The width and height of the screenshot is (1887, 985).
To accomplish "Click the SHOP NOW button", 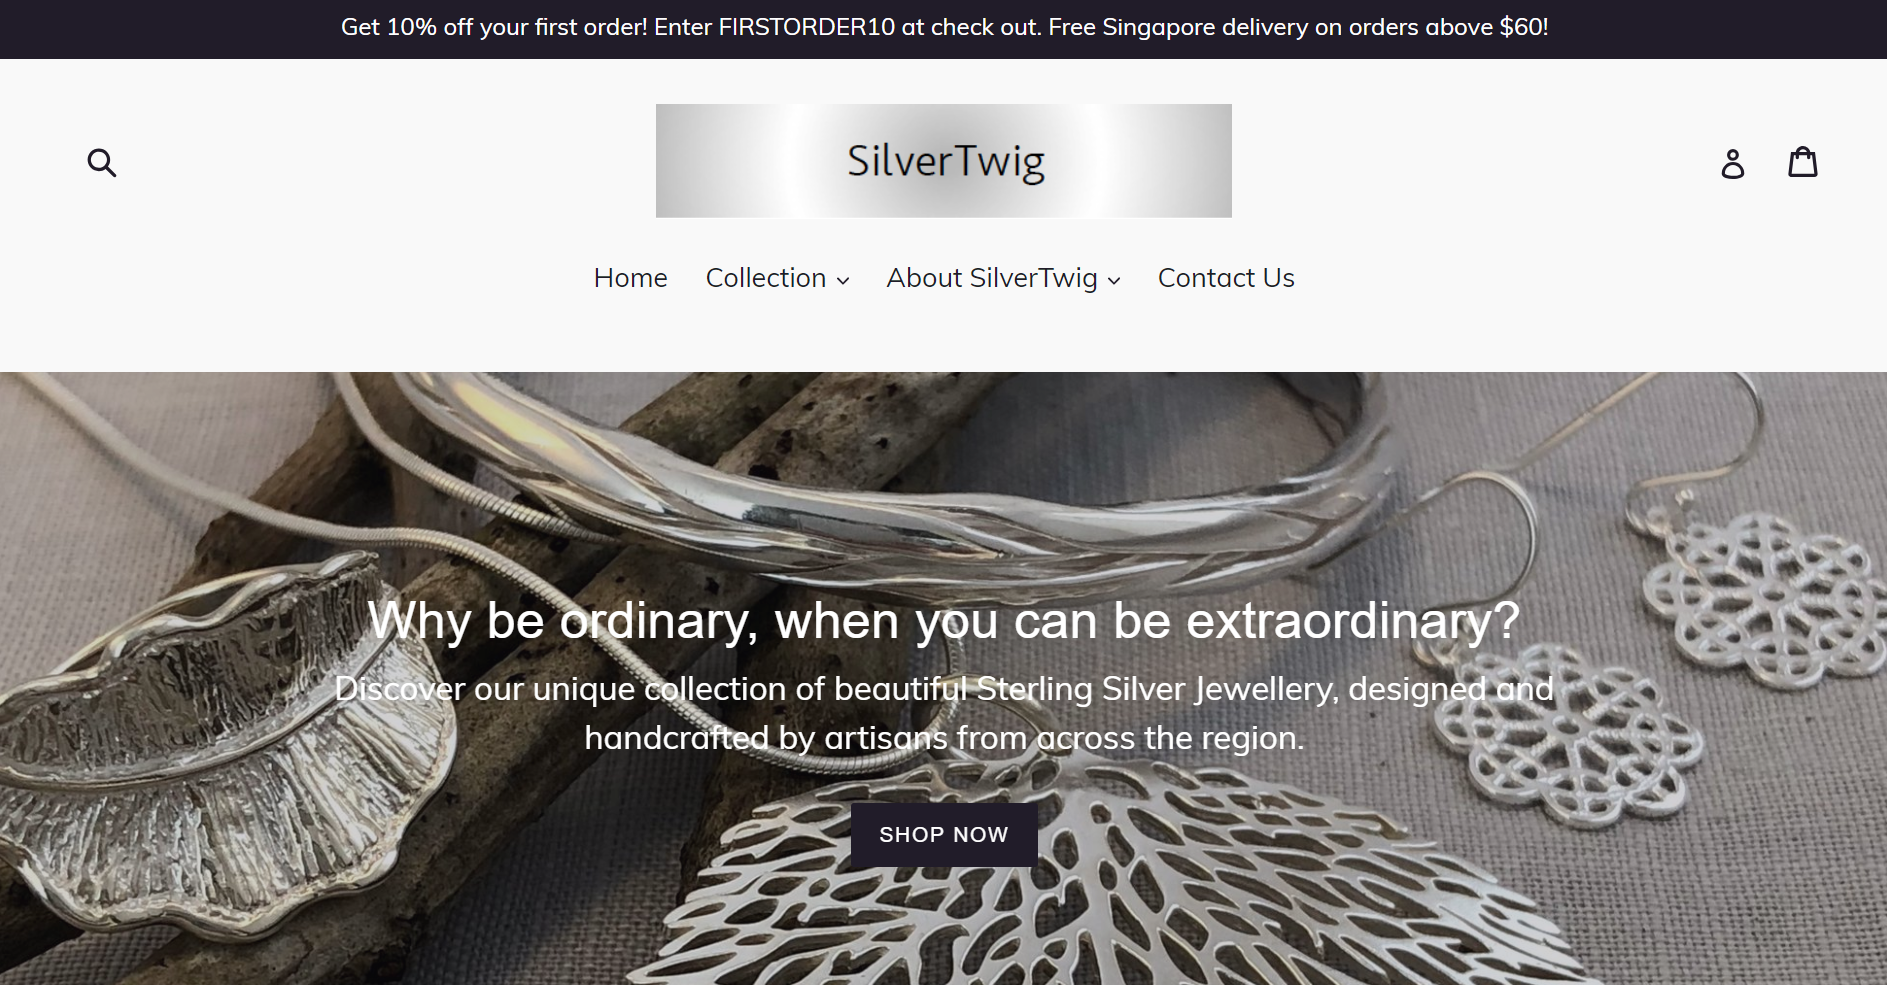I will (x=943, y=835).
